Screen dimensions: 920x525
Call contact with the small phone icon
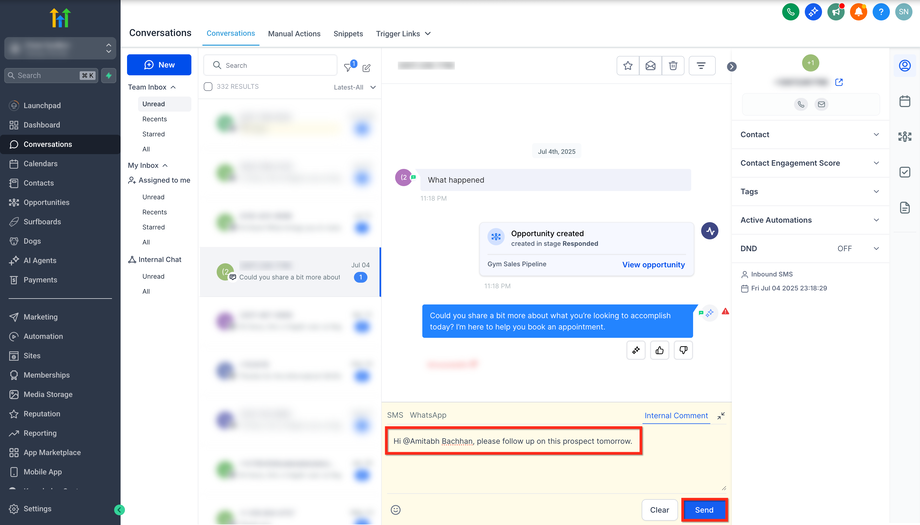pos(801,104)
